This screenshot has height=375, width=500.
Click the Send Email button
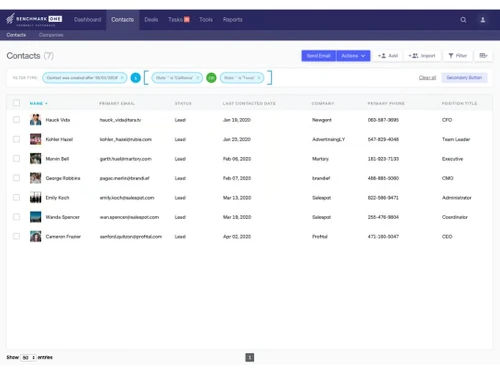coord(319,56)
